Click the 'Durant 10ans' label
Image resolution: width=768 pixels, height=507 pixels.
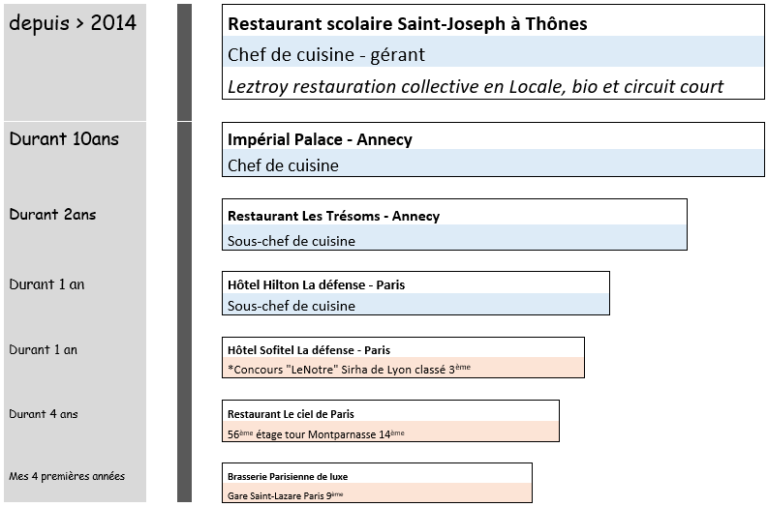click(x=64, y=139)
